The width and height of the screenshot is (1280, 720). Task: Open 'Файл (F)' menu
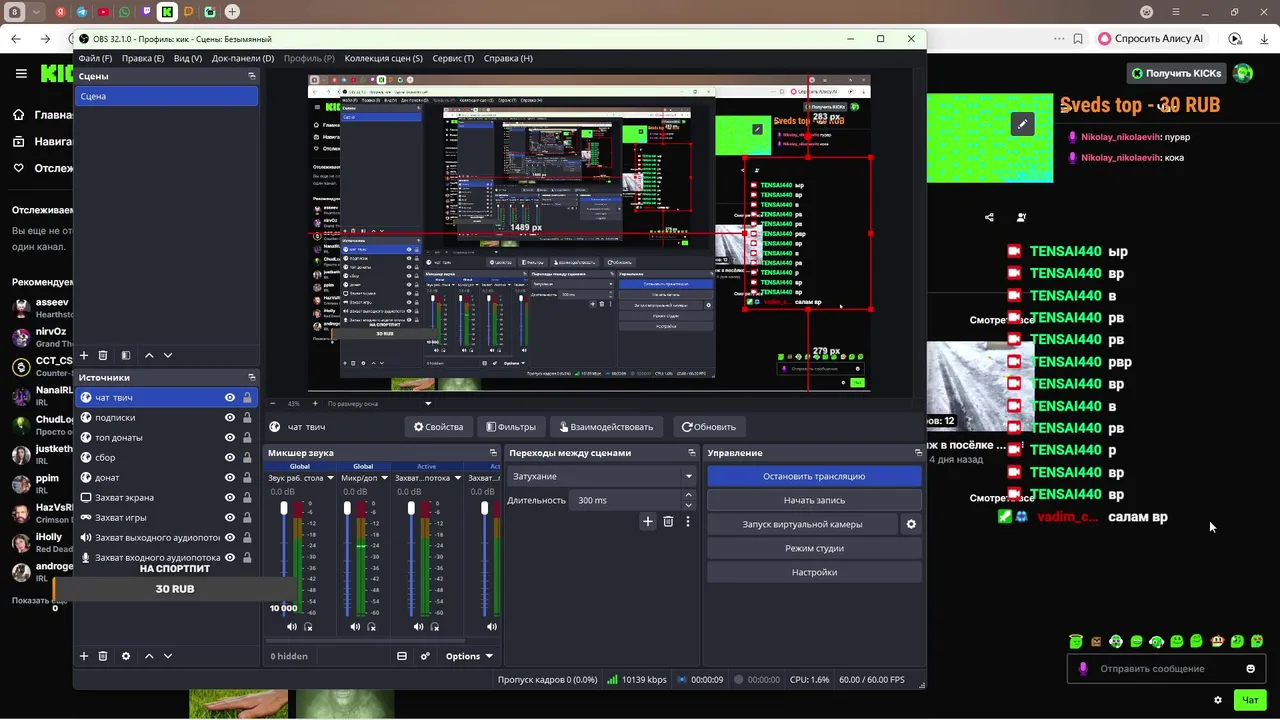tap(95, 58)
